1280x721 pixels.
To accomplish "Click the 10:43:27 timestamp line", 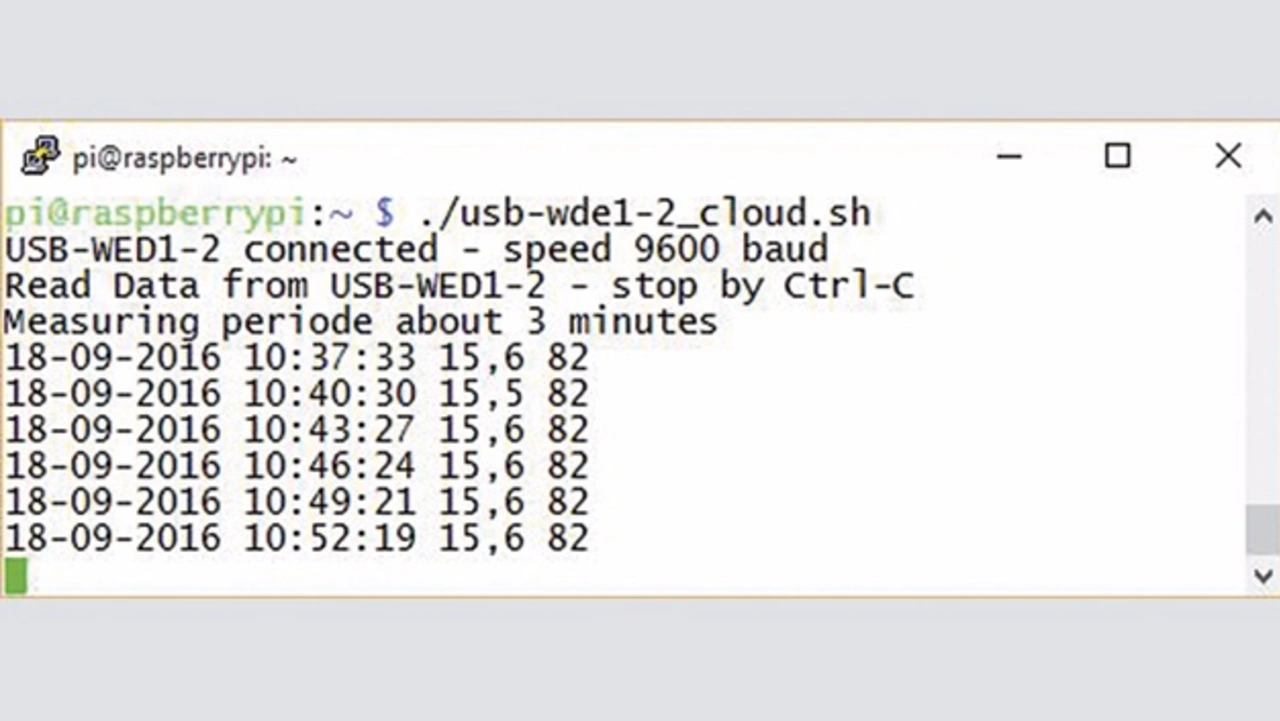I will pyautogui.click(x=296, y=430).
